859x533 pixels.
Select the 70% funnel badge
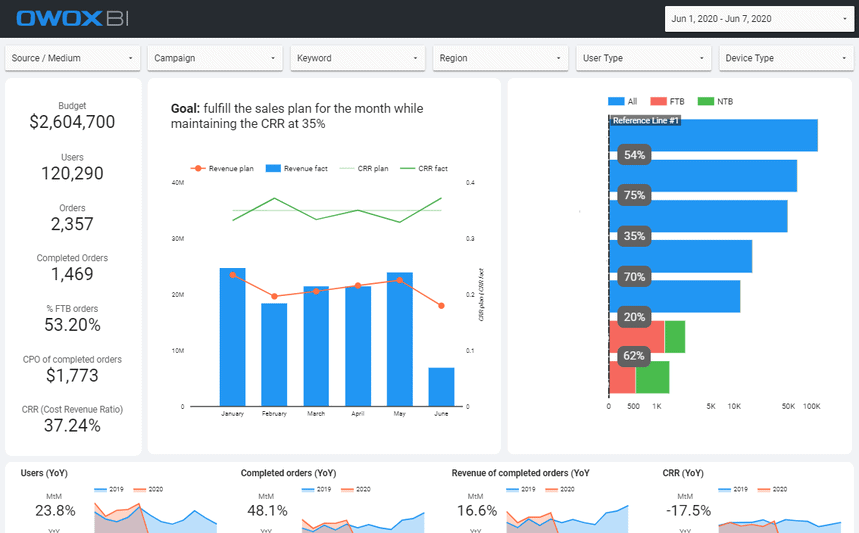(634, 277)
